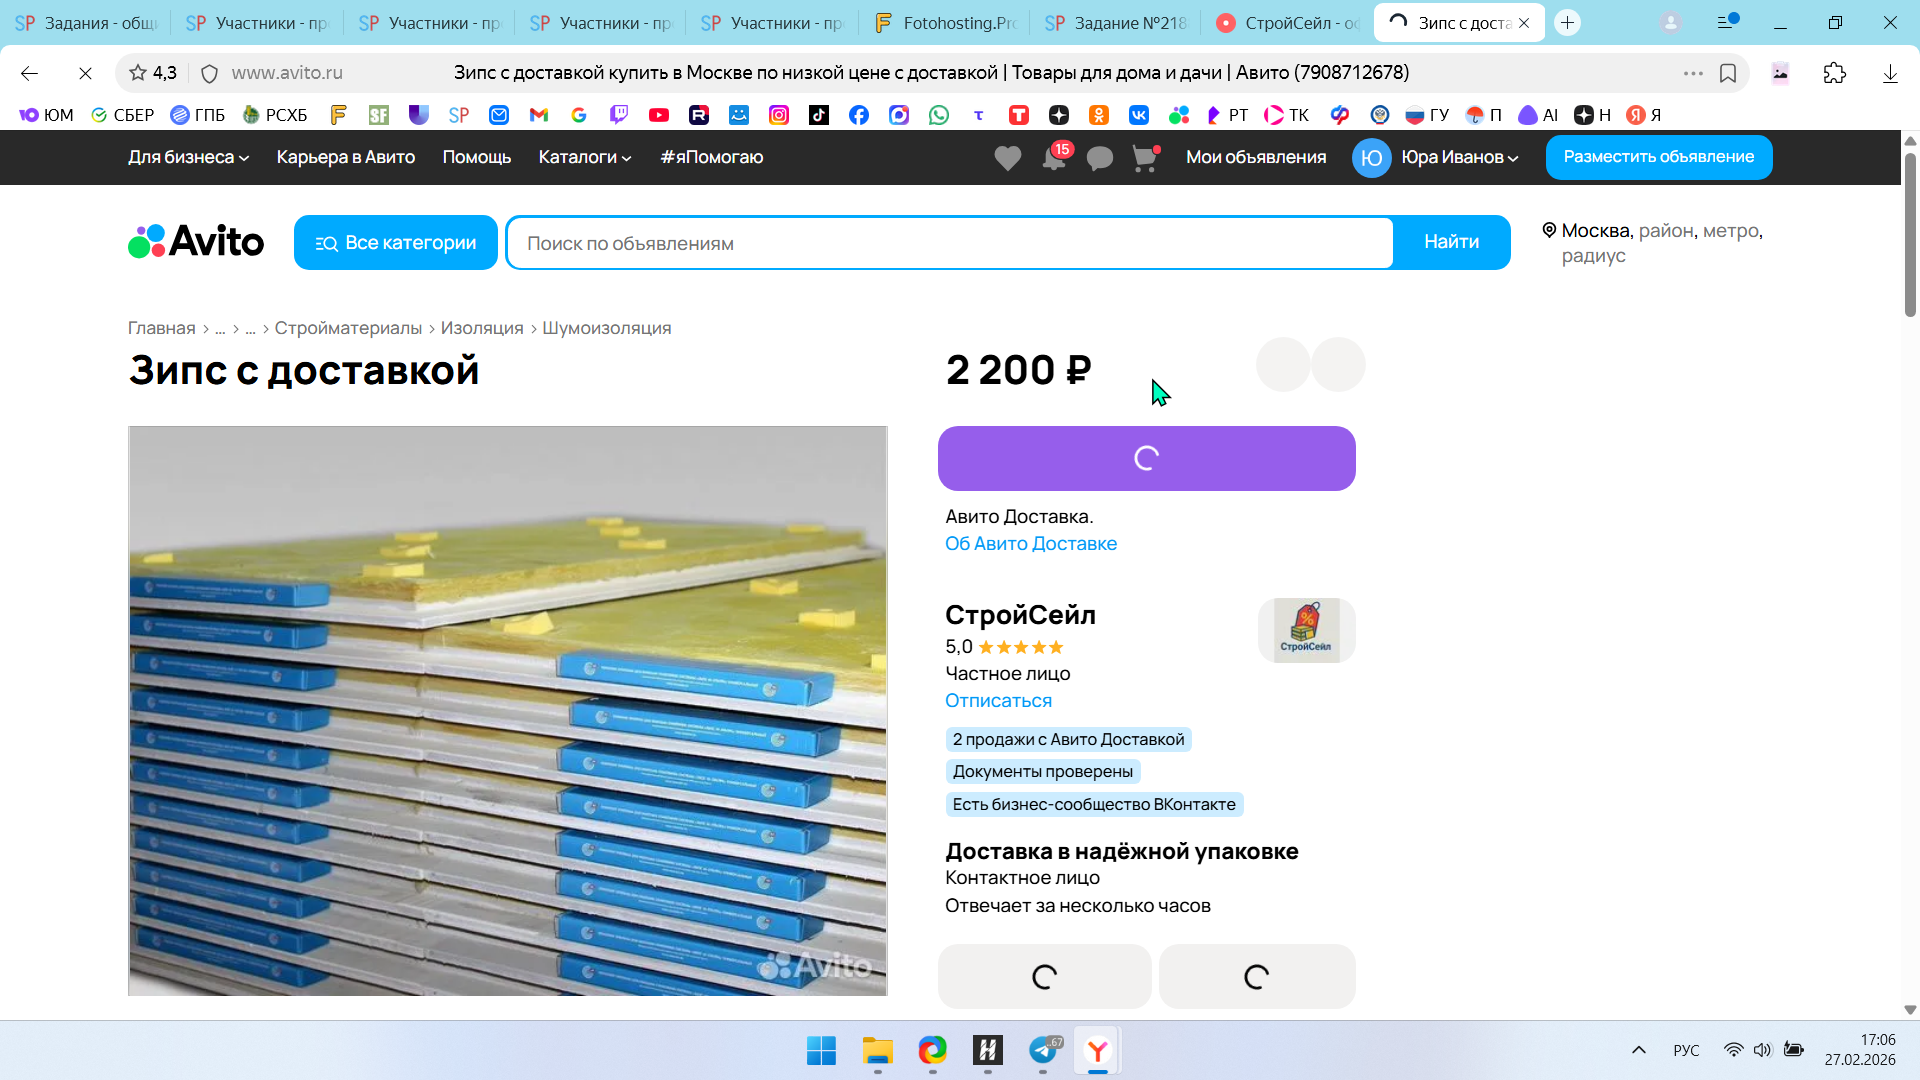Open the shopping cart icon

tap(1144, 158)
